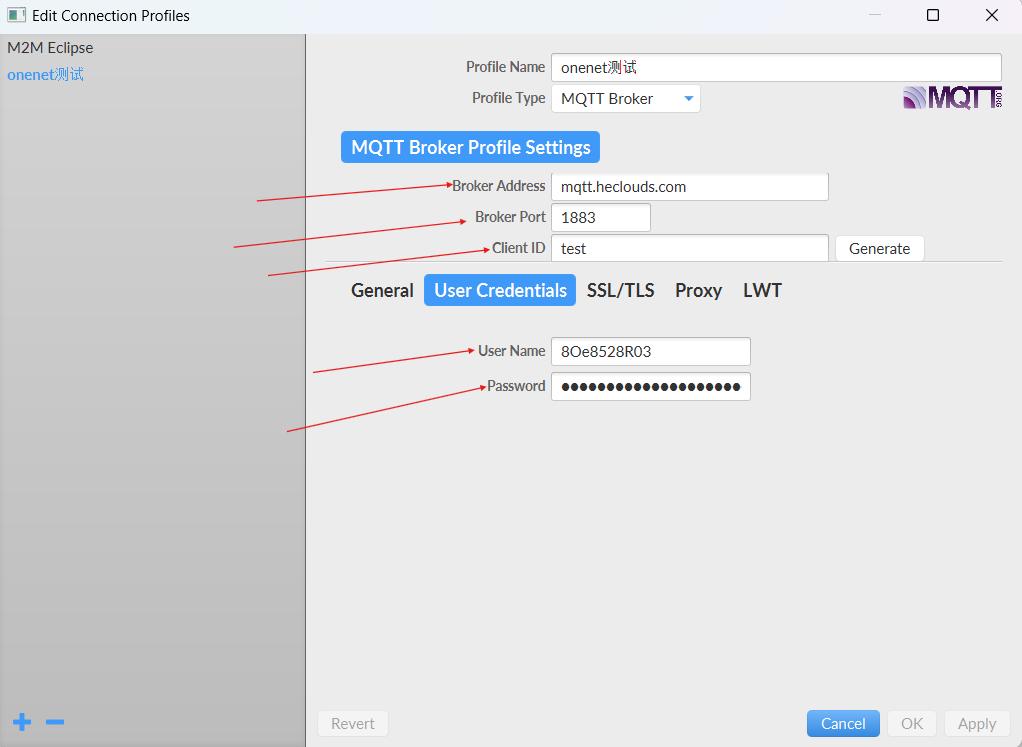
Task: Go to the Proxy tab
Action: (x=698, y=290)
